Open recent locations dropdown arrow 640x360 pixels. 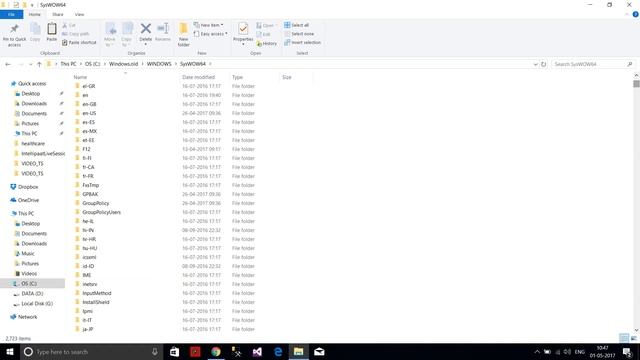point(31,64)
